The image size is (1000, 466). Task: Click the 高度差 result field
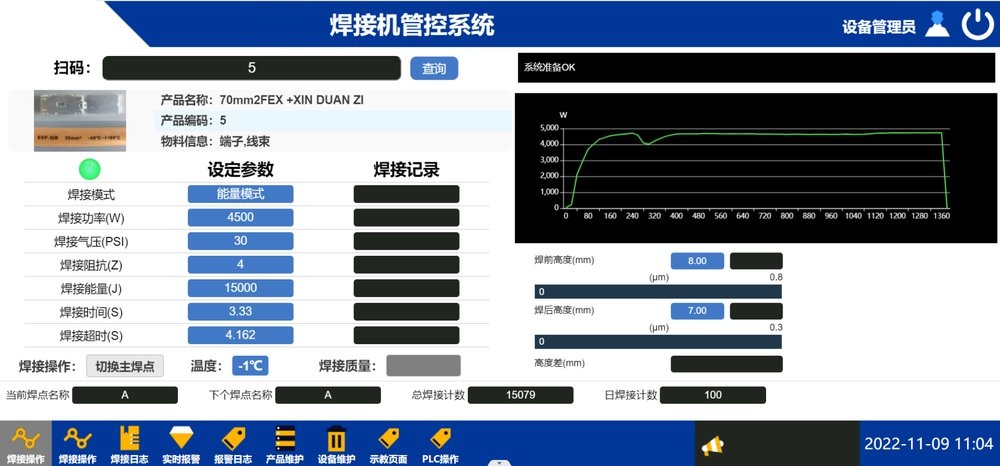pyautogui.click(x=726, y=364)
